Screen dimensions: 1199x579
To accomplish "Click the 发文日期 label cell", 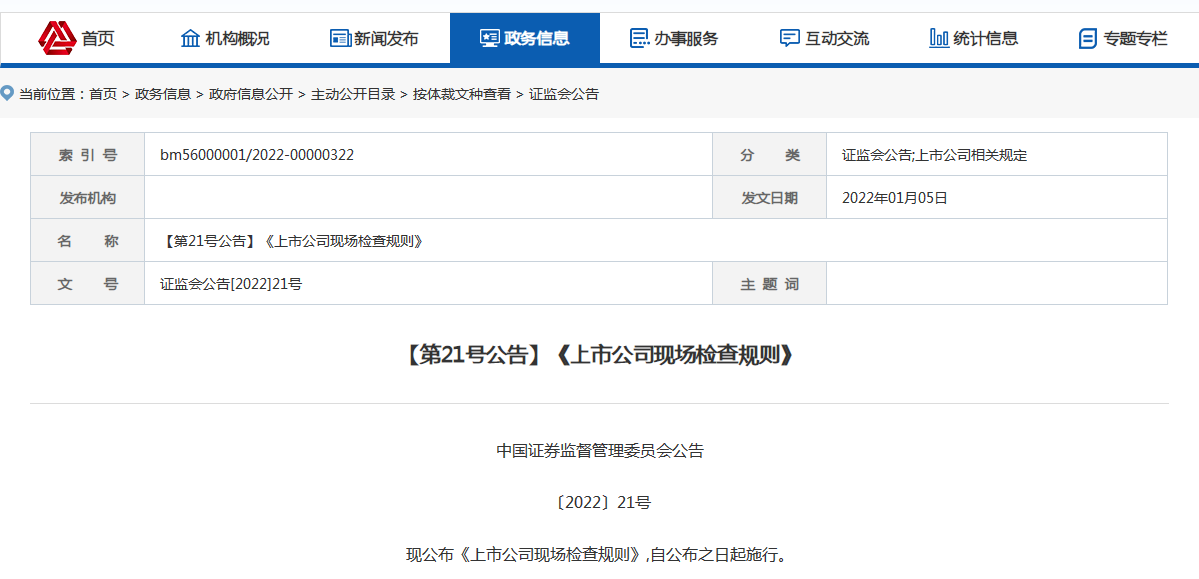I will pos(769,198).
